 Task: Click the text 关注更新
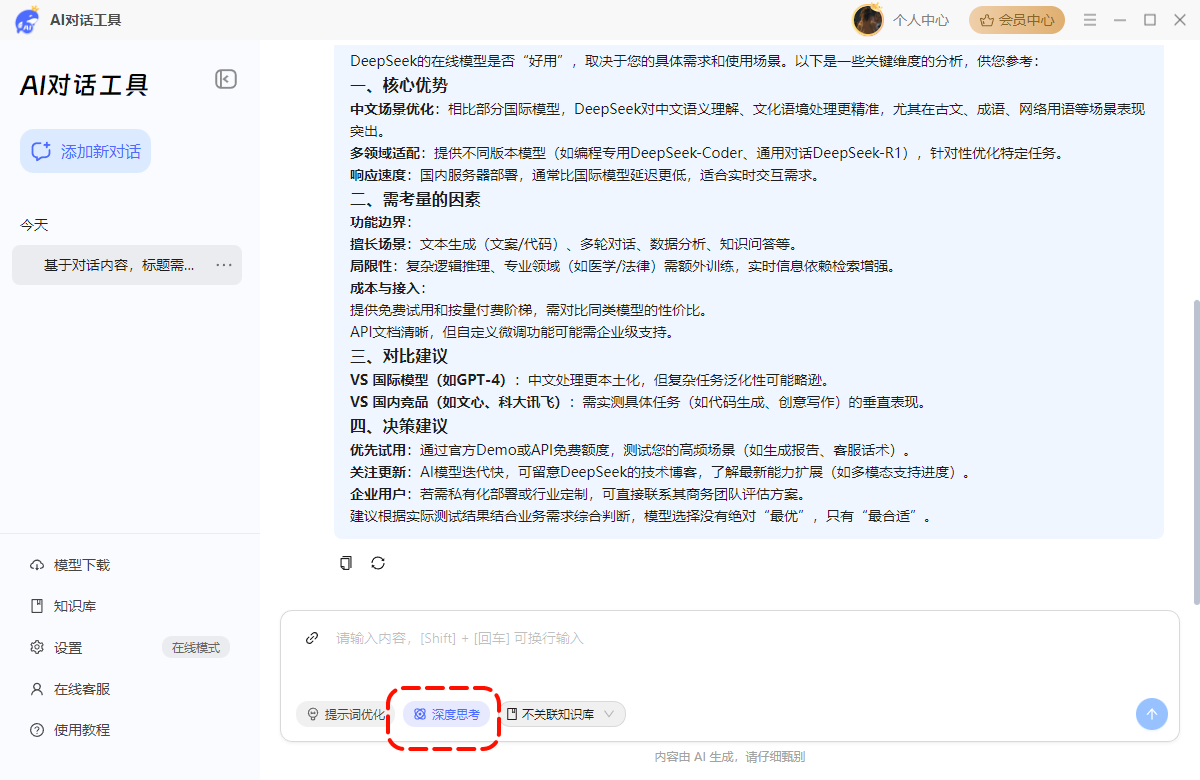(x=378, y=472)
